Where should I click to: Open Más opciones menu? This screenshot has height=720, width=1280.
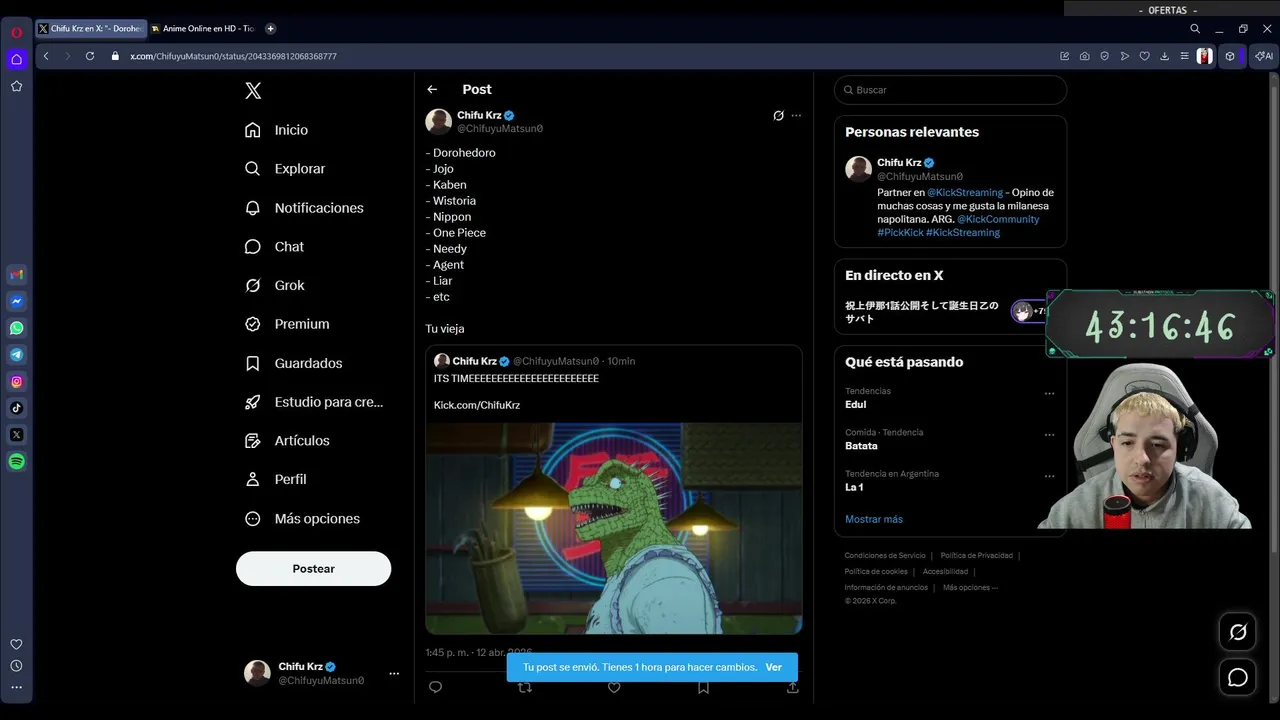tap(302, 518)
